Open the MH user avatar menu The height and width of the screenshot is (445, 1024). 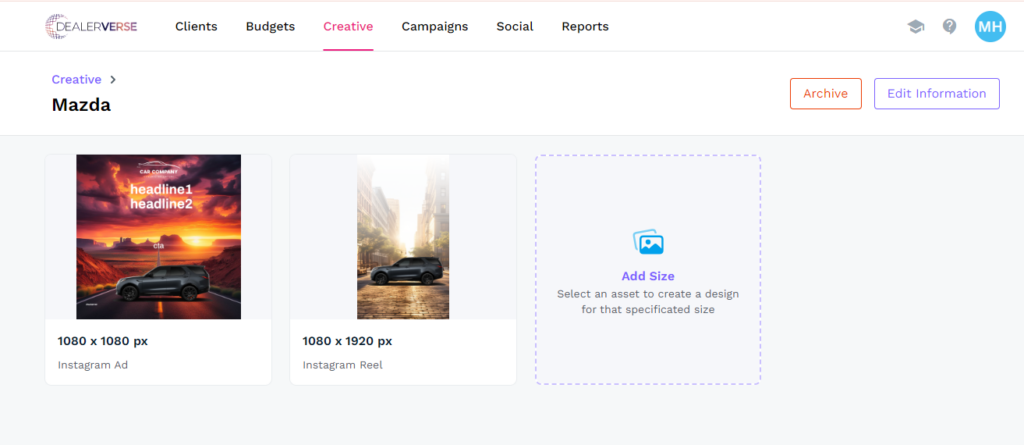[989, 27]
